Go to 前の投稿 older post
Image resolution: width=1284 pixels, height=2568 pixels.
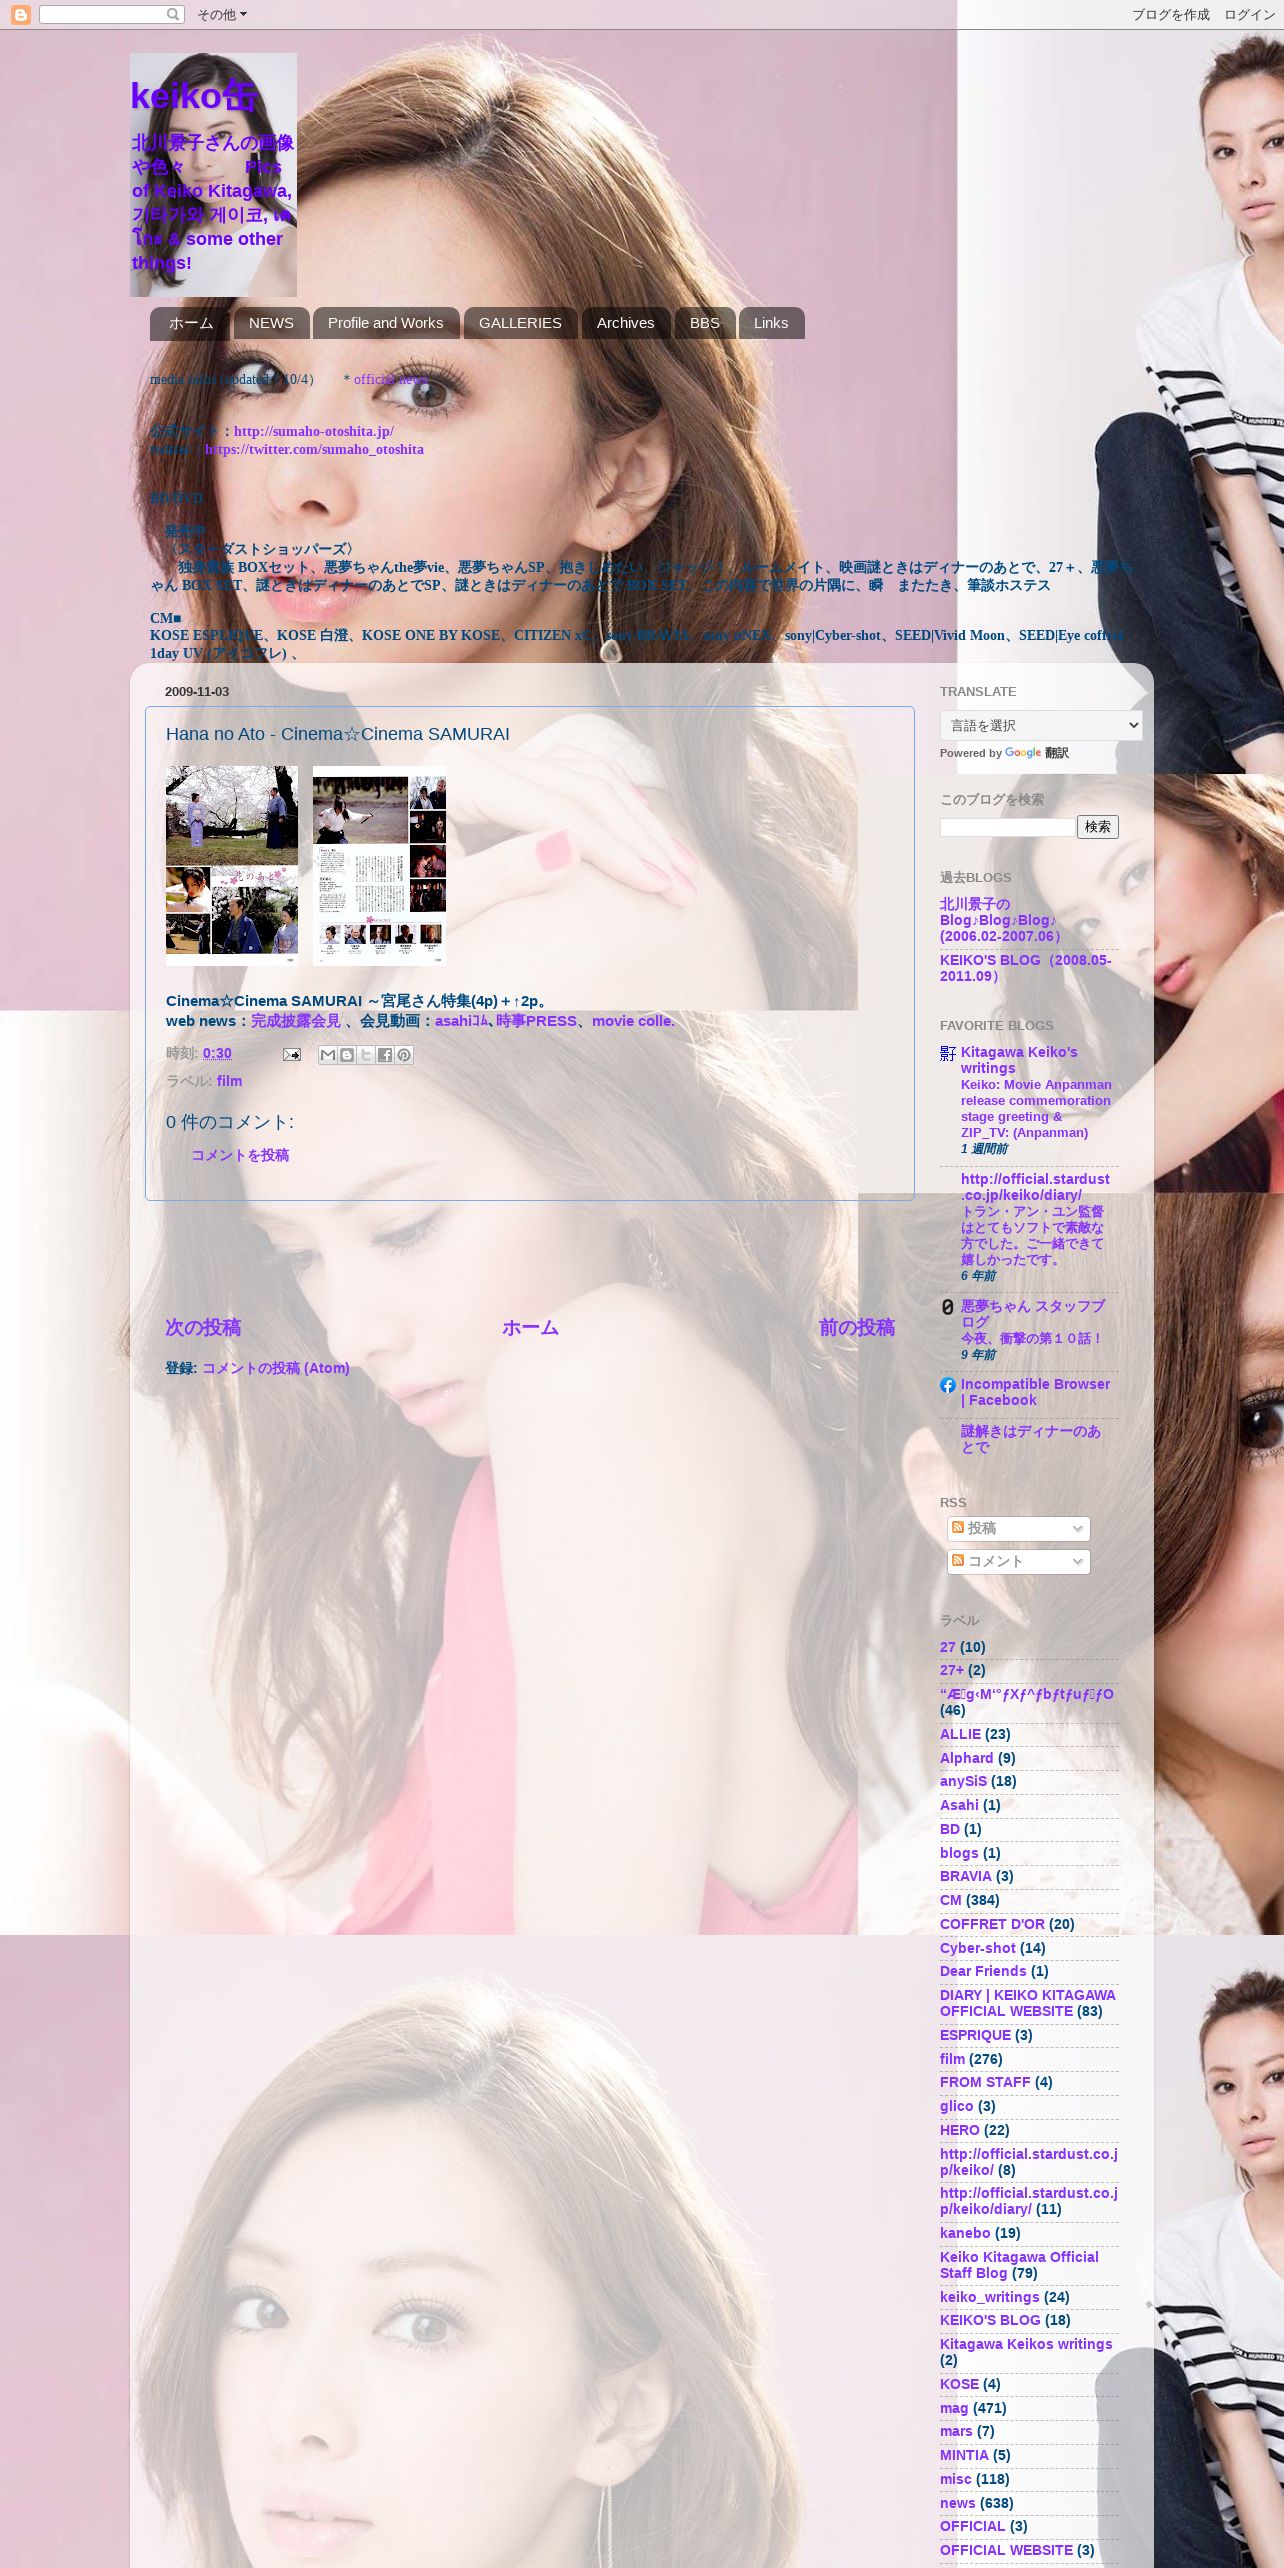(x=857, y=1327)
